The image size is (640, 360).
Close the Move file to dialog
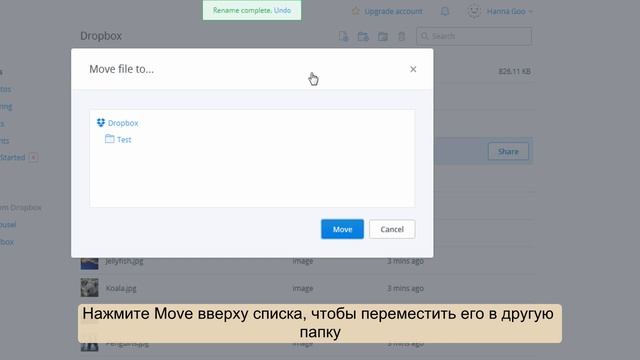tap(413, 69)
